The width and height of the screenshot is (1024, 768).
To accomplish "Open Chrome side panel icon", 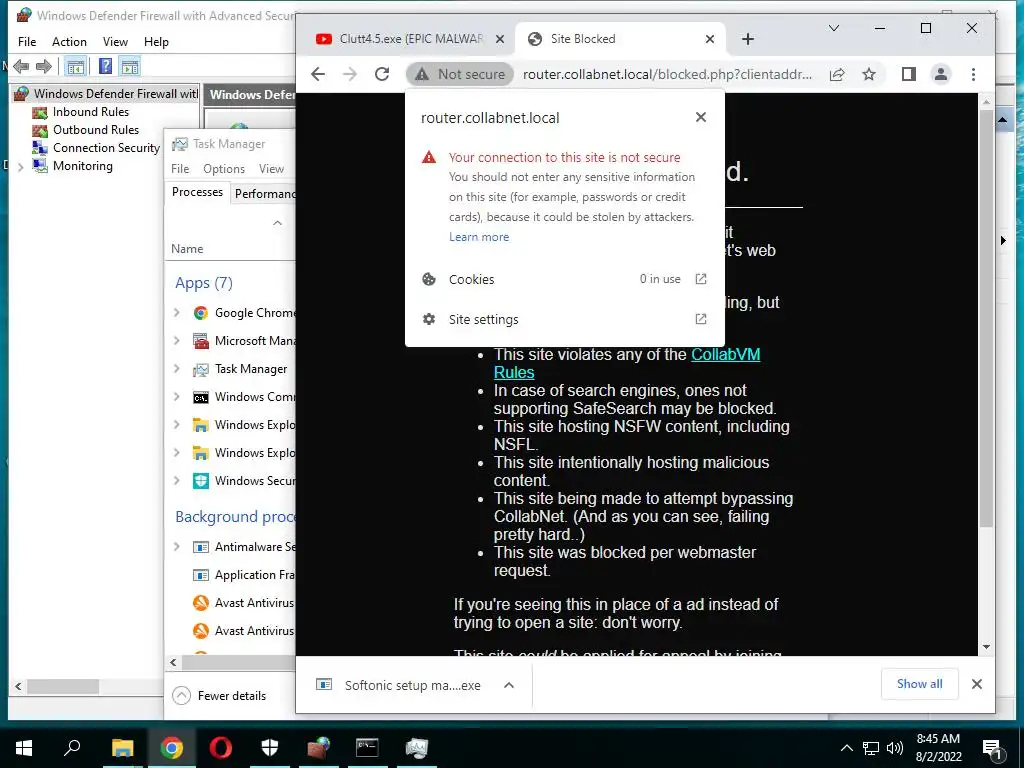I will 908,74.
